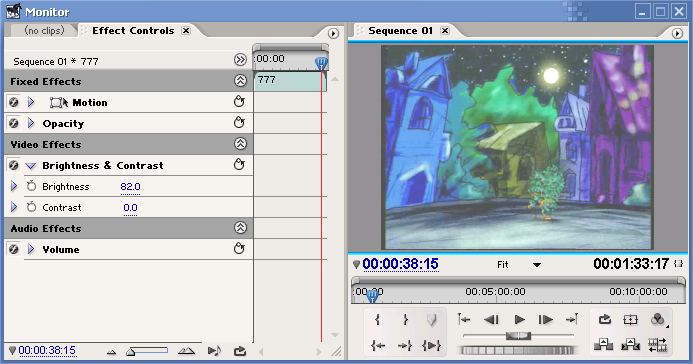Go to Out Point
Screen dimensions: 693x364
coord(405,345)
